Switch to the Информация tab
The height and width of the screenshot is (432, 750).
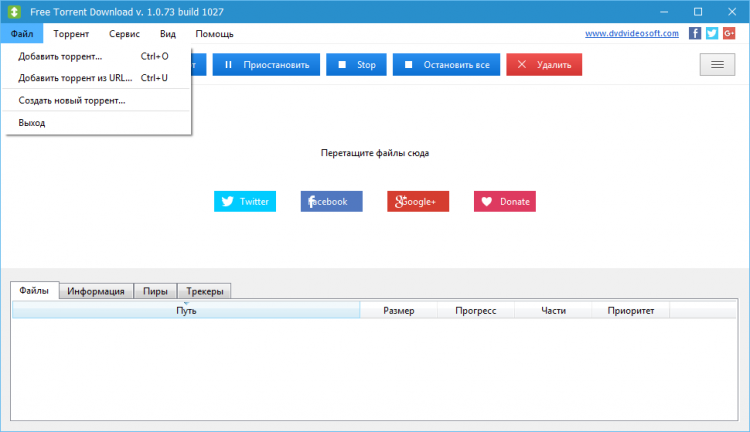click(96, 291)
